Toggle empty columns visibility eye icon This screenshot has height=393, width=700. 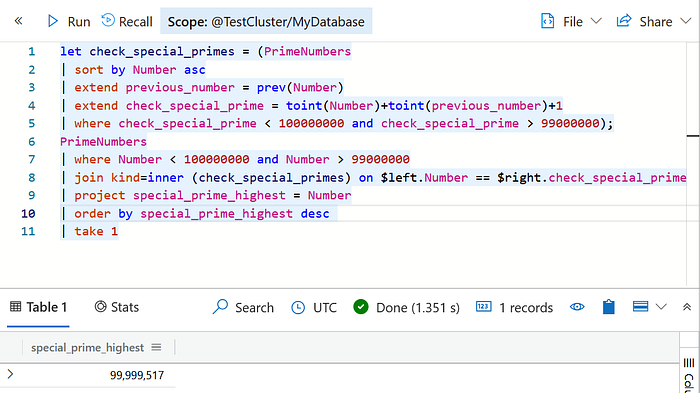(x=577, y=307)
